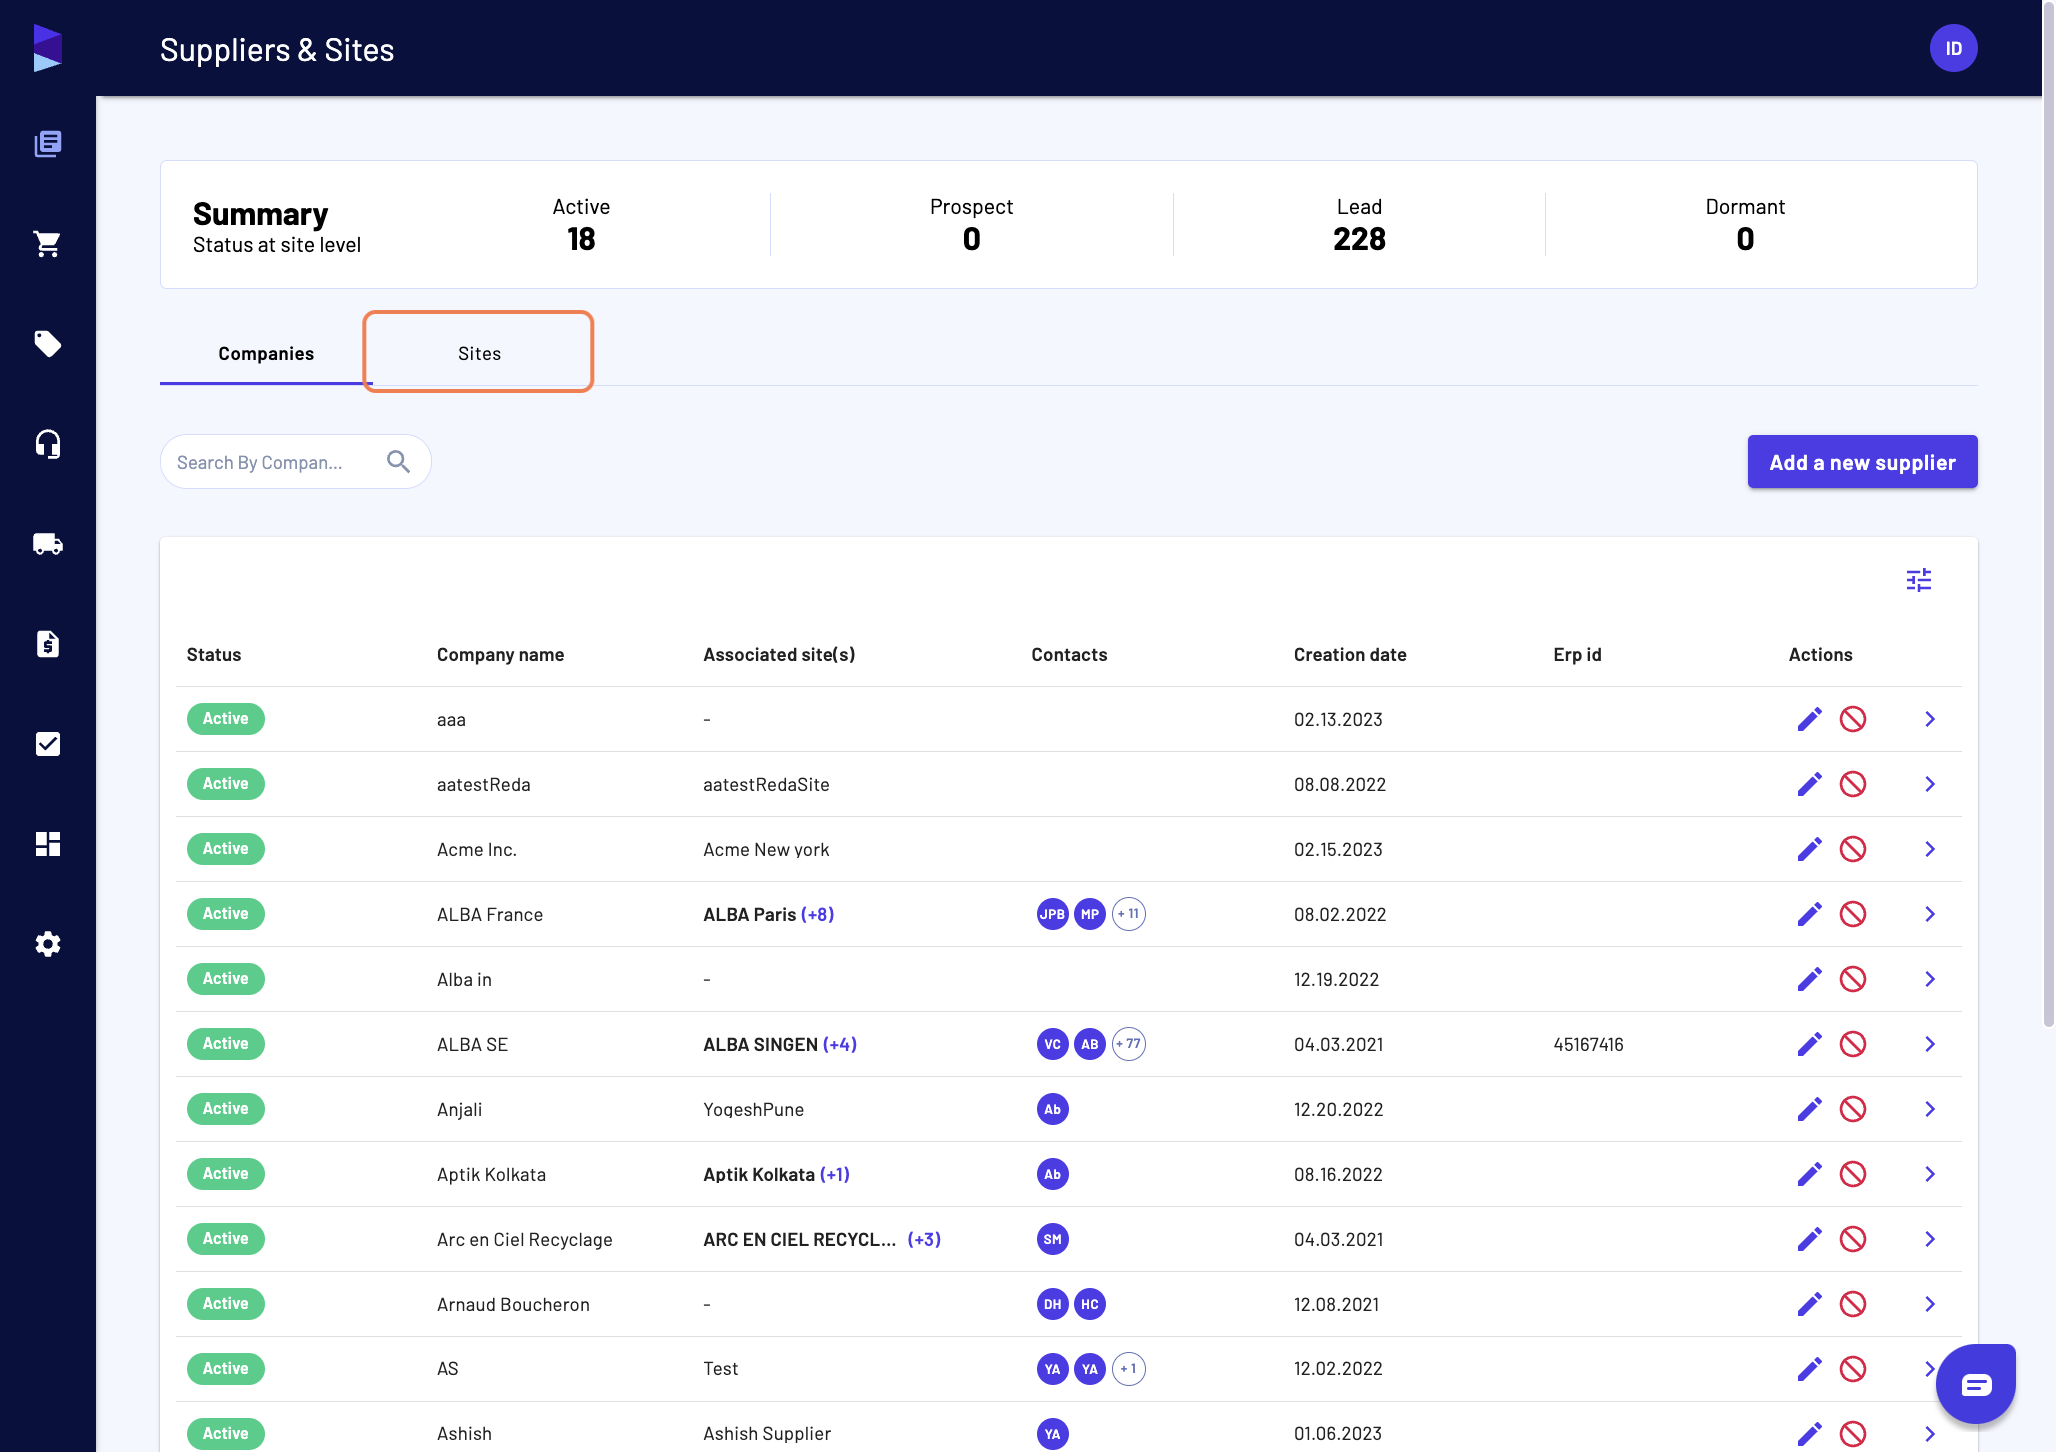This screenshot has height=1452, width=2056.
Task: Show more ALBA SINGEN sites (+4)
Action: [840, 1044]
